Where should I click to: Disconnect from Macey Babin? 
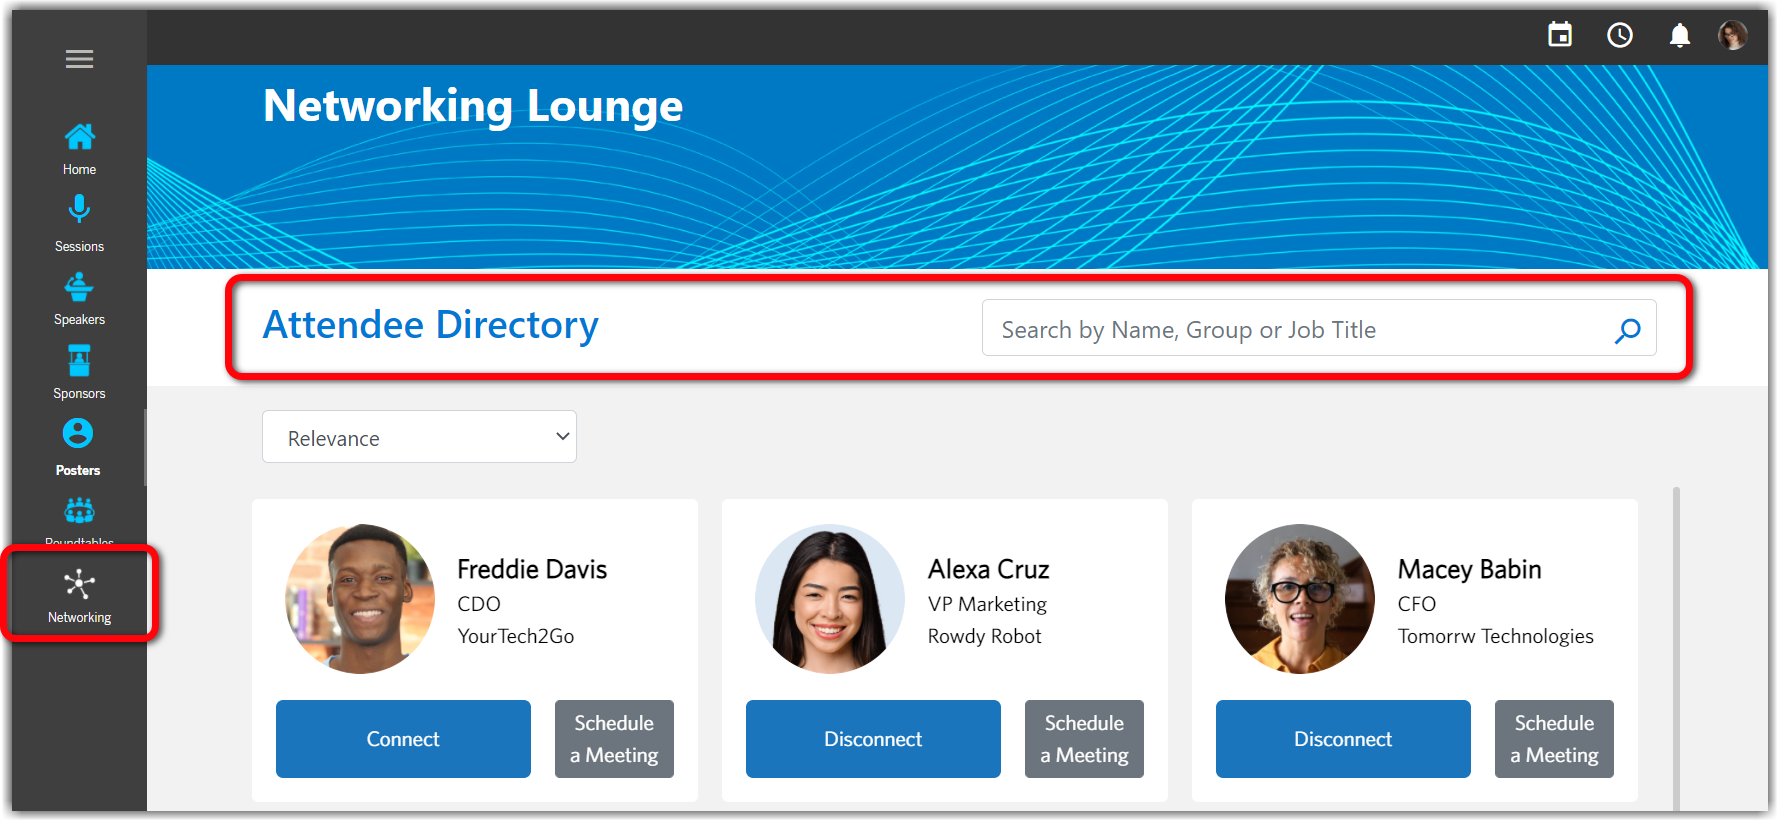point(1343,739)
